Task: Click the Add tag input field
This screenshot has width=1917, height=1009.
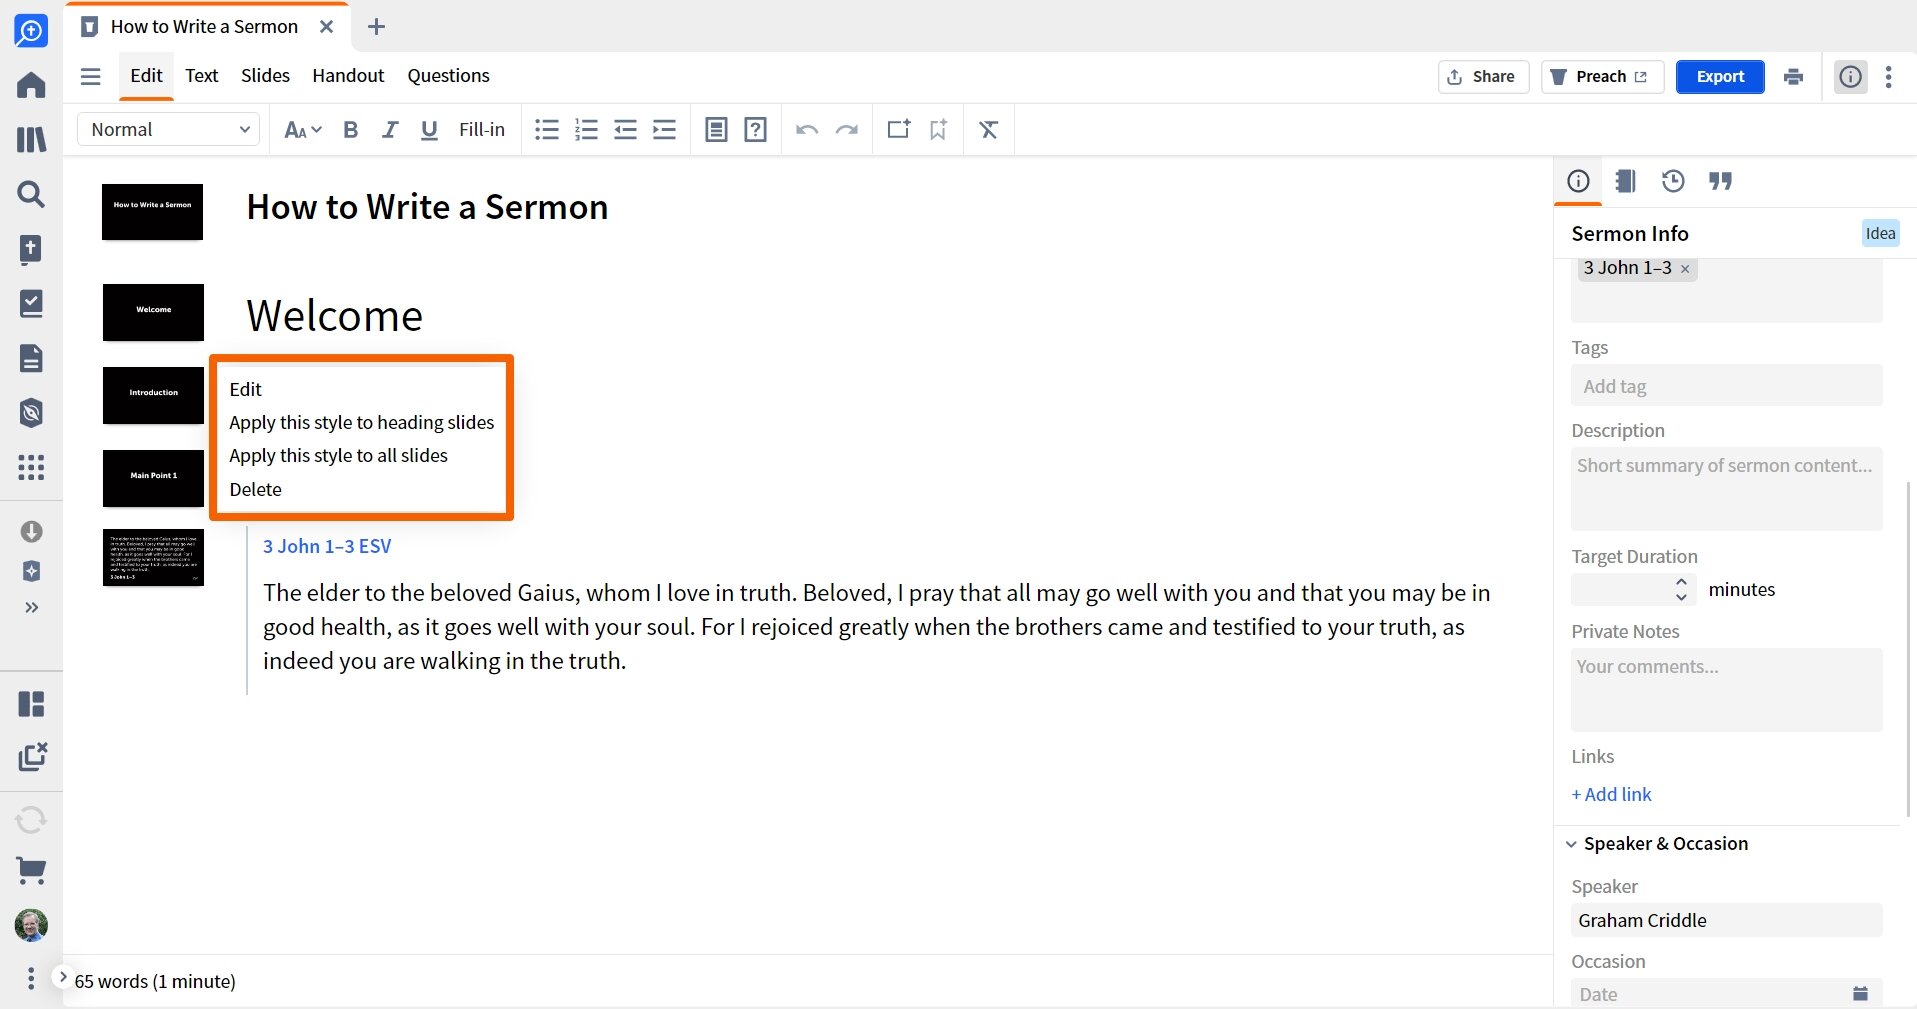Action: pos(1726,386)
